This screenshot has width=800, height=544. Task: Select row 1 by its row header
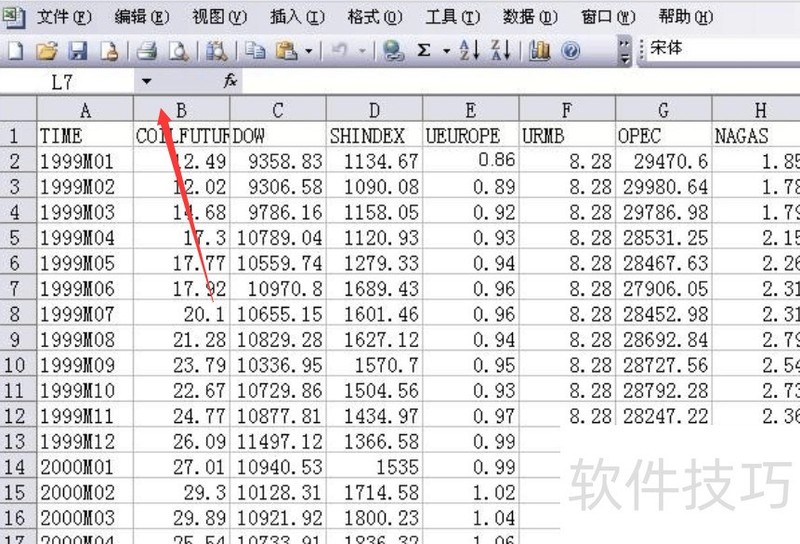point(18,135)
